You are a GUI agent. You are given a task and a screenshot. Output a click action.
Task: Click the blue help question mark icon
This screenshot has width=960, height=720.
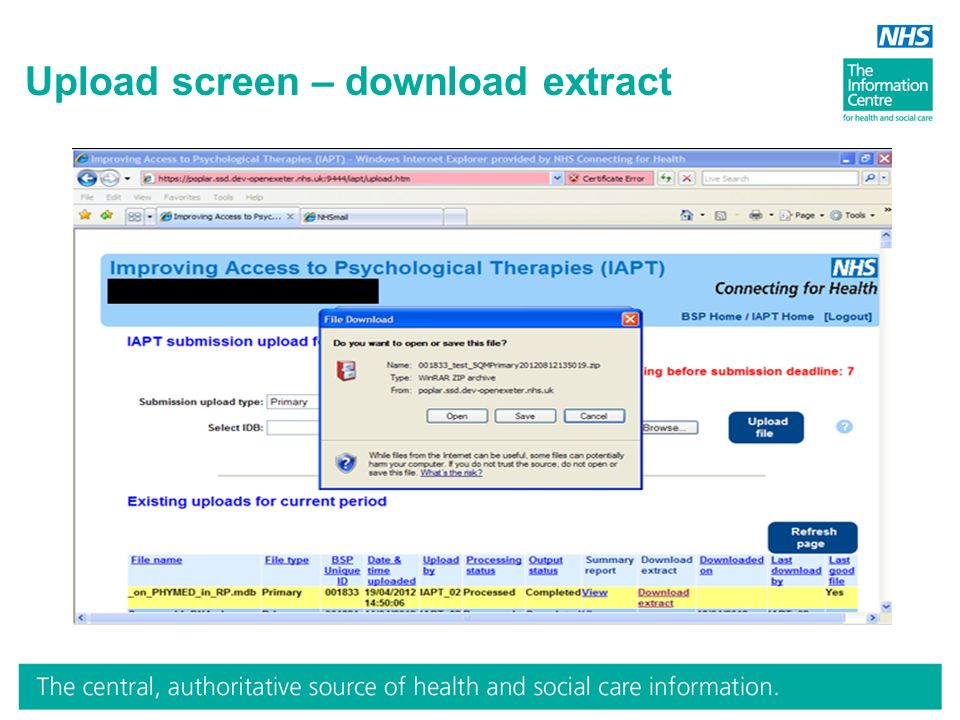(x=844, y=427)
